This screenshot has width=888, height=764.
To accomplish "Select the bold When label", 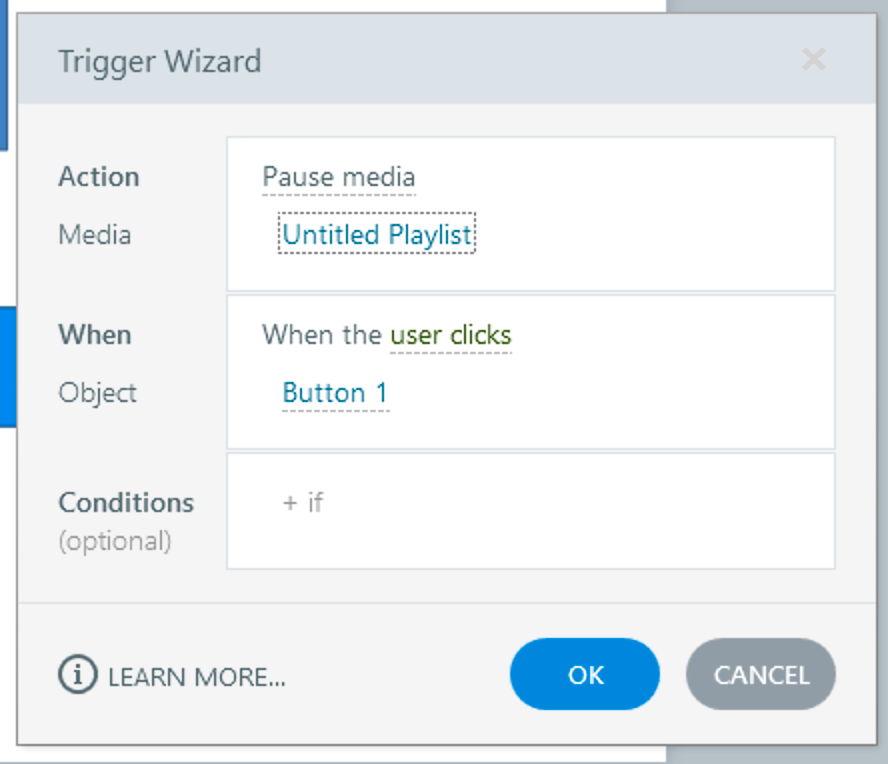I will 95,334.
